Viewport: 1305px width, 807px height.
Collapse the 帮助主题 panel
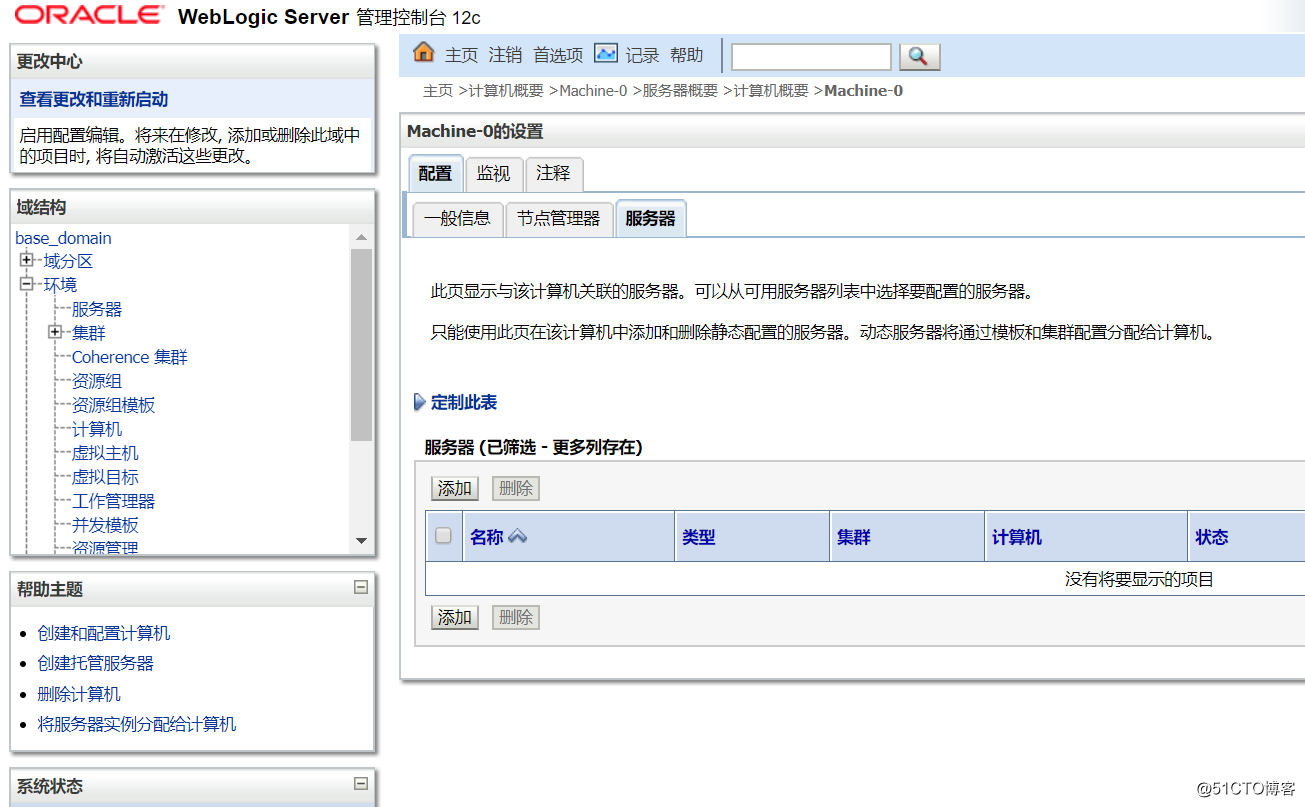(x=361, y=588)
